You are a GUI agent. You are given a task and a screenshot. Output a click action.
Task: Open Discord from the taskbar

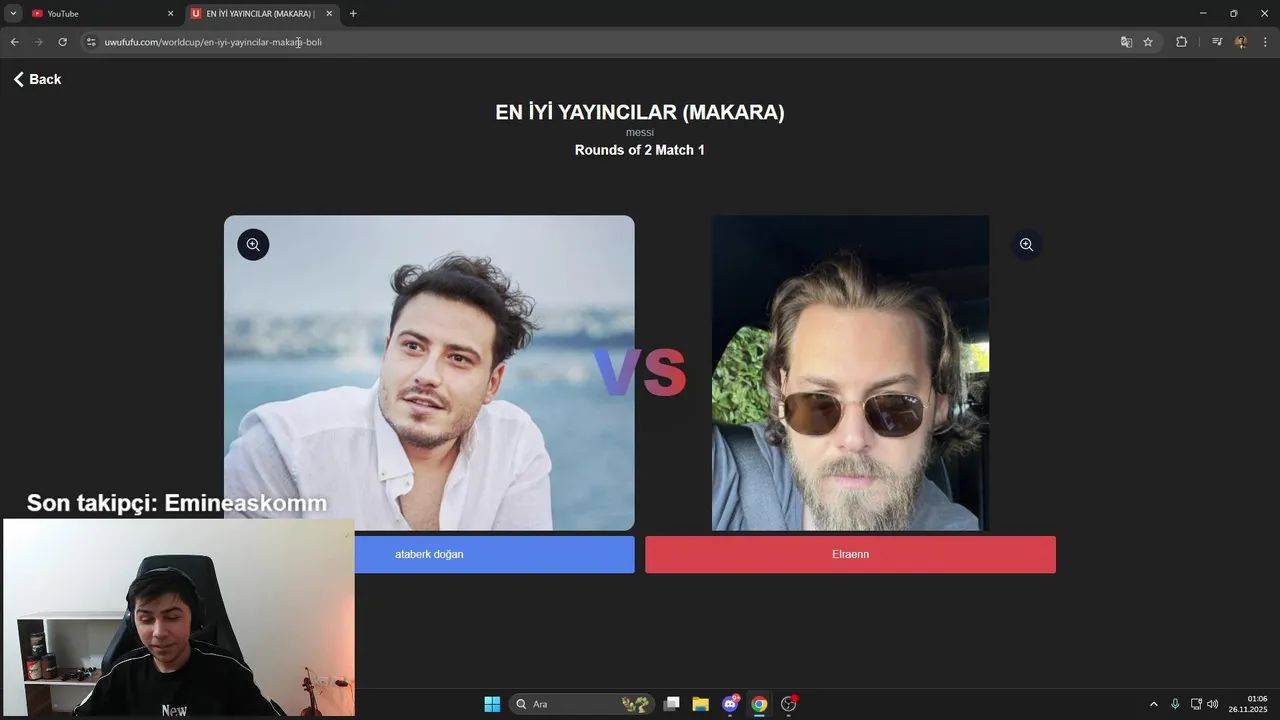pos(730,704)
